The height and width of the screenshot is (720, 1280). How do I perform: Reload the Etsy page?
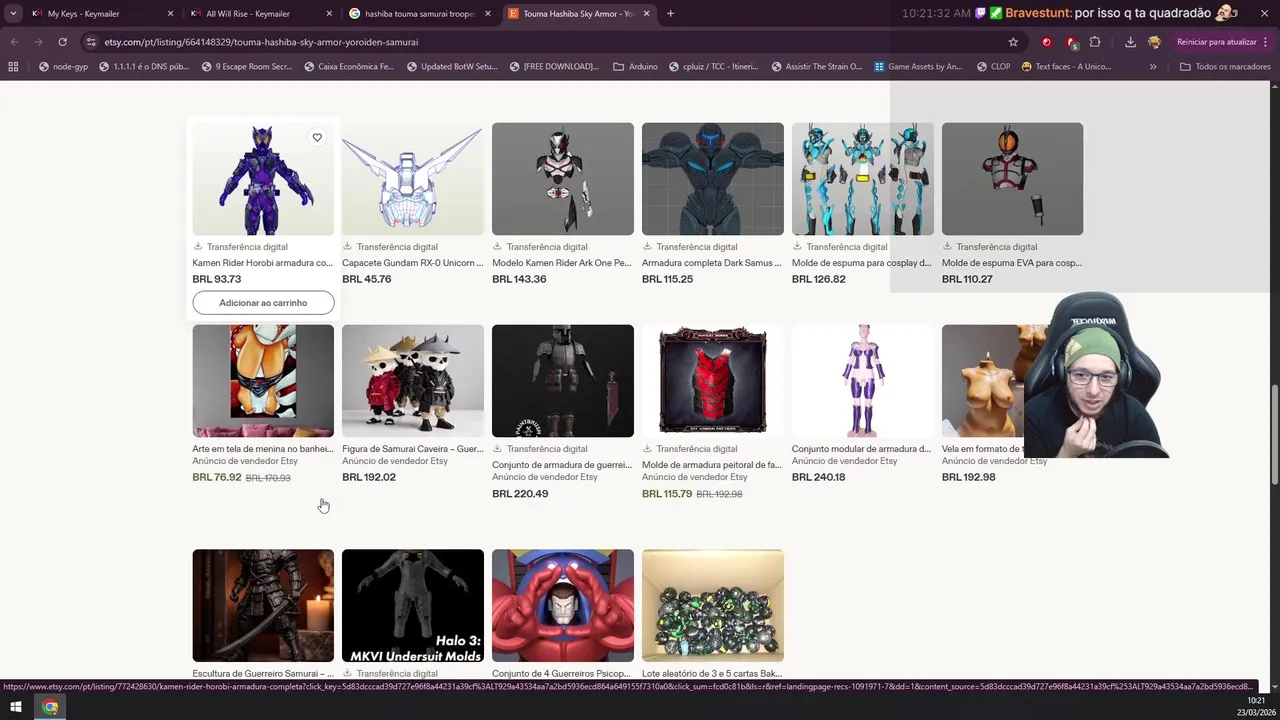(x=62, y=42)
